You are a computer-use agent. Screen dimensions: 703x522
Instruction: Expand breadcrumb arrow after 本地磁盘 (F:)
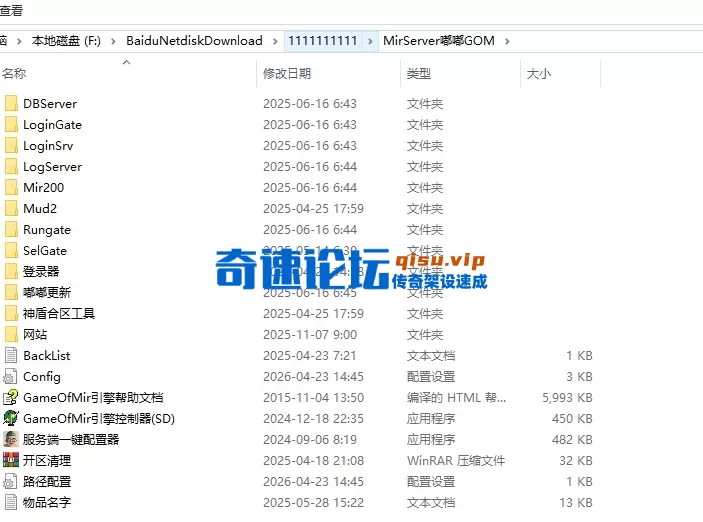coord(113,41)
